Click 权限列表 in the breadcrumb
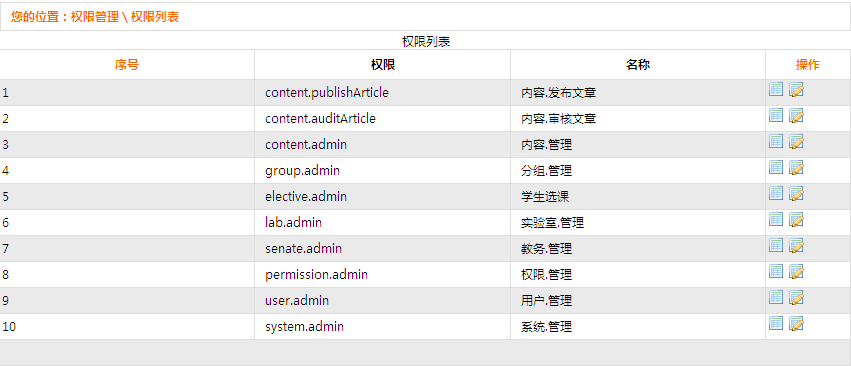 [x=155, y=17]
